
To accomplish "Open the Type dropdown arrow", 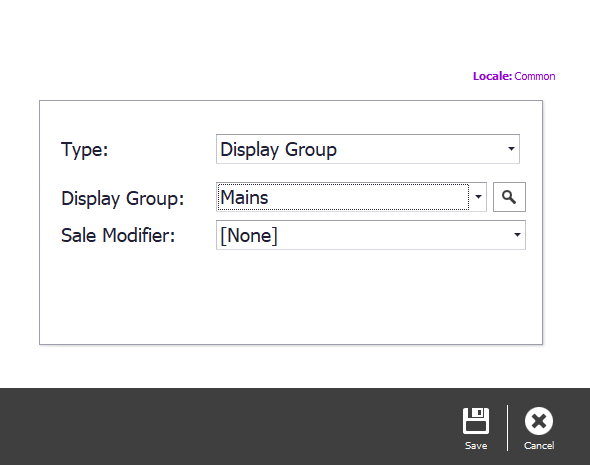I will (x=511, y=149).
